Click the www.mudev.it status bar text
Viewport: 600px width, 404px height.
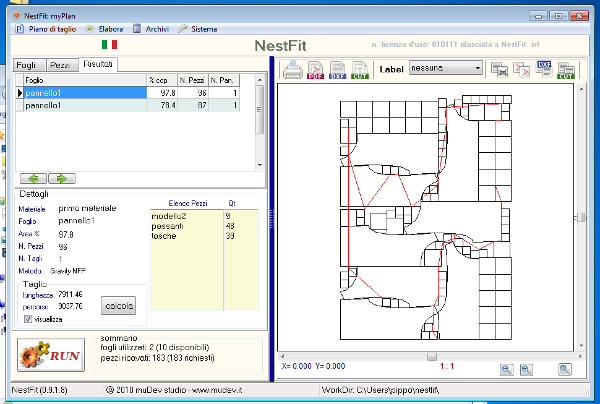[x=217, y=390]
